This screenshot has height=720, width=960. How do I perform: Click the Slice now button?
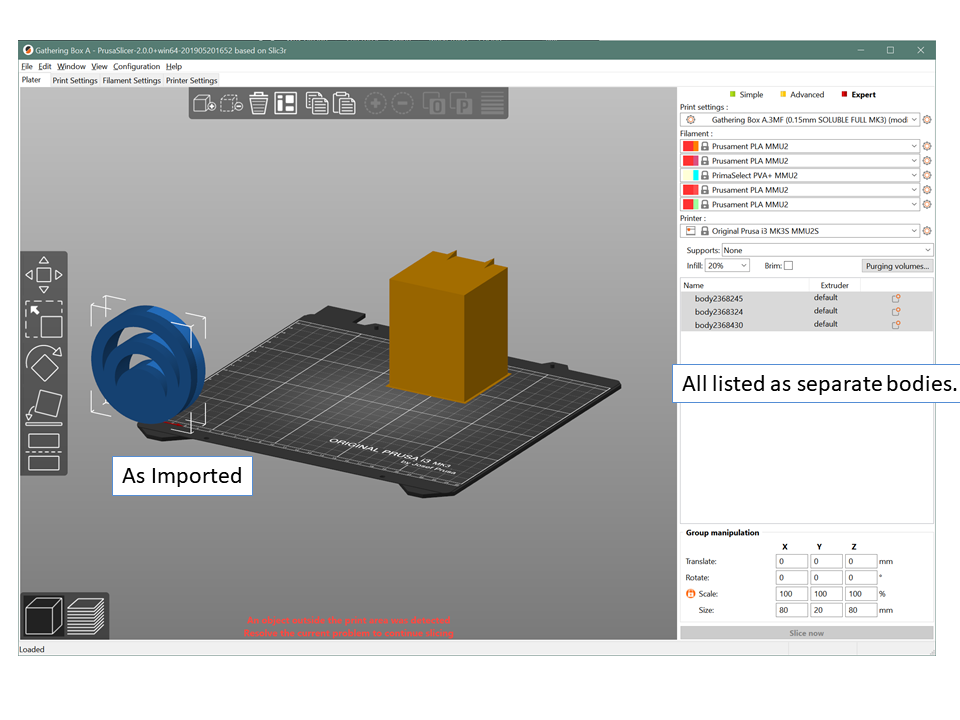(806, 633)
